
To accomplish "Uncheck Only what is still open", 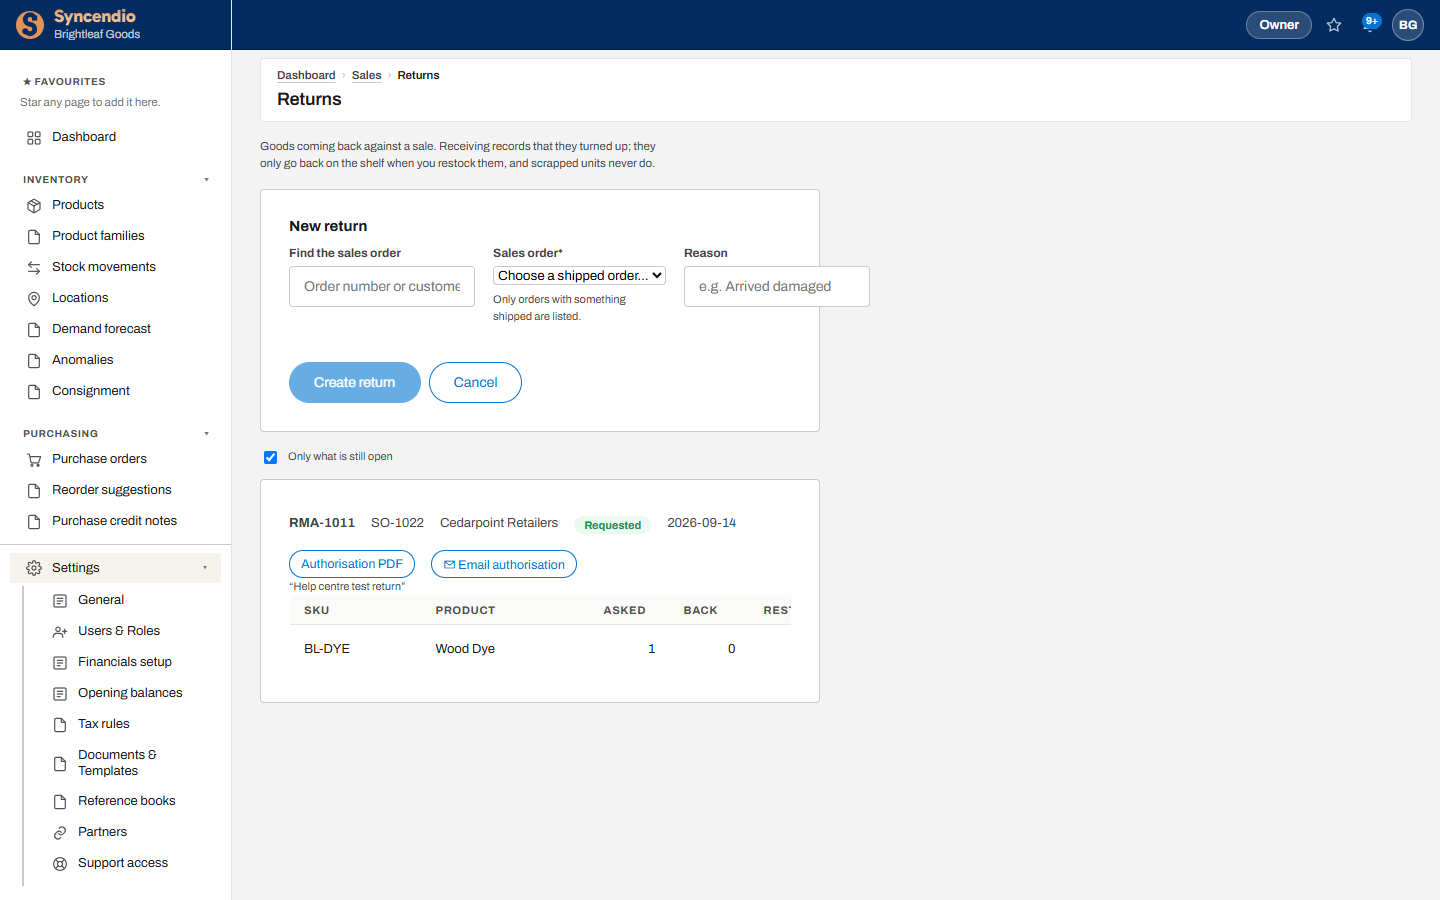I will [270, 457].
